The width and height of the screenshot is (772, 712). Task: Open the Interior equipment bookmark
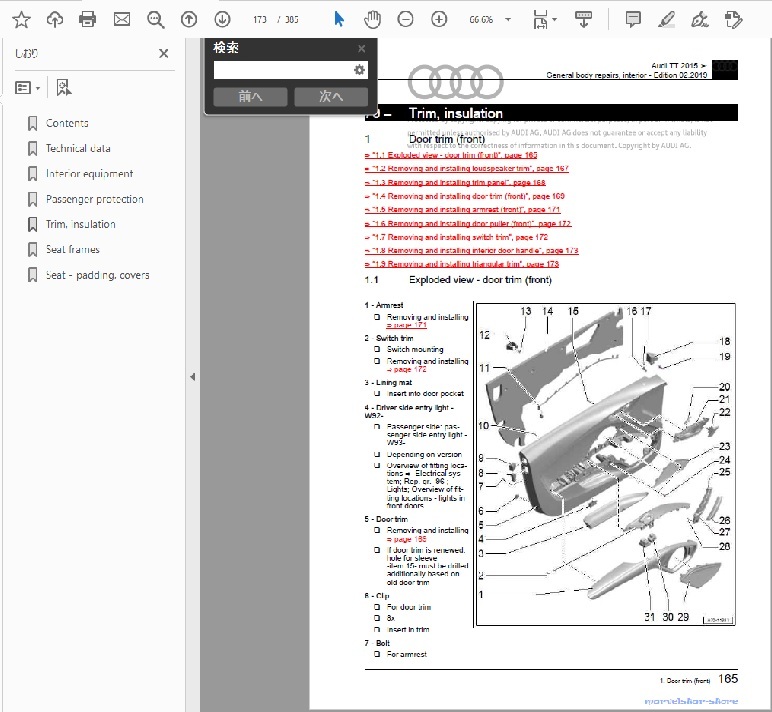coord(89,174)
